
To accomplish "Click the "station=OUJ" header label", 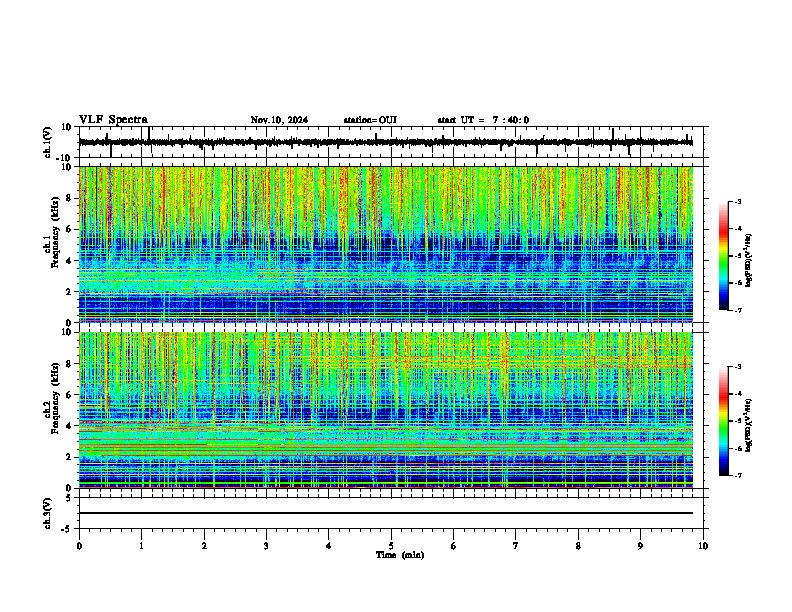I will [370, 120].
